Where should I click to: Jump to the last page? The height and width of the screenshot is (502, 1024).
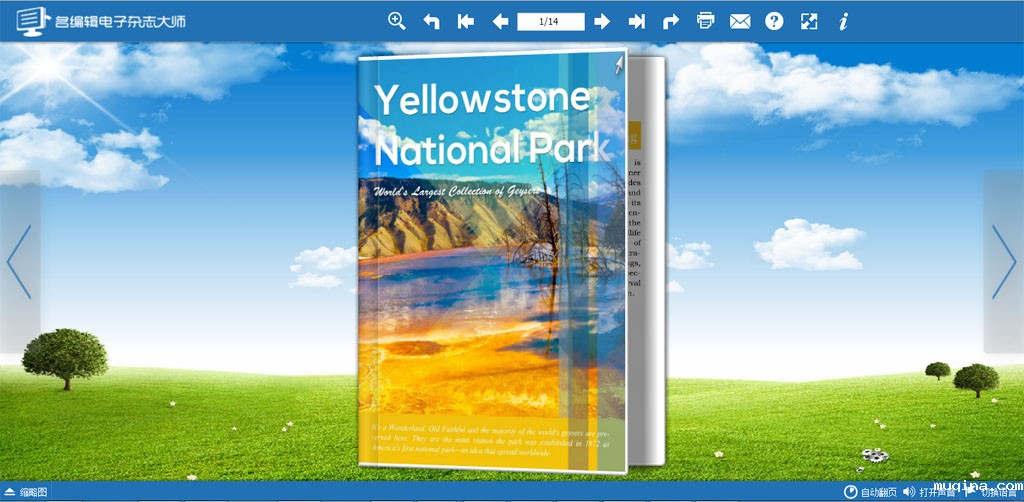[x=636, y=21]
